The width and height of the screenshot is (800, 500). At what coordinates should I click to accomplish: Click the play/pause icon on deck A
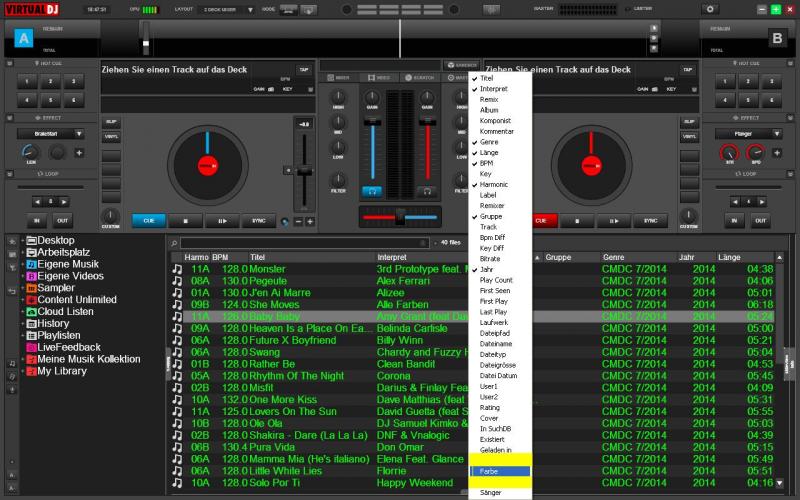click(222, 221)
